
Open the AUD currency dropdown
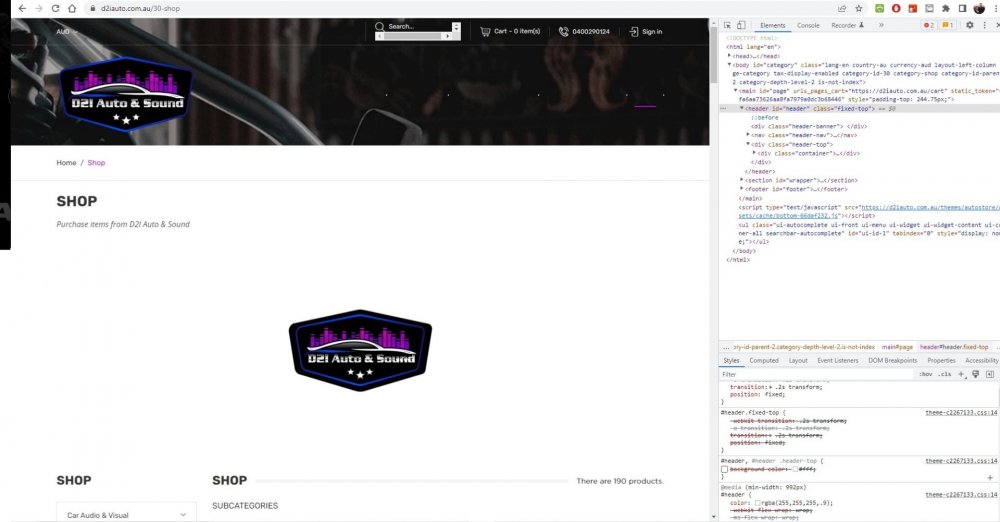[x=67, y=31]
